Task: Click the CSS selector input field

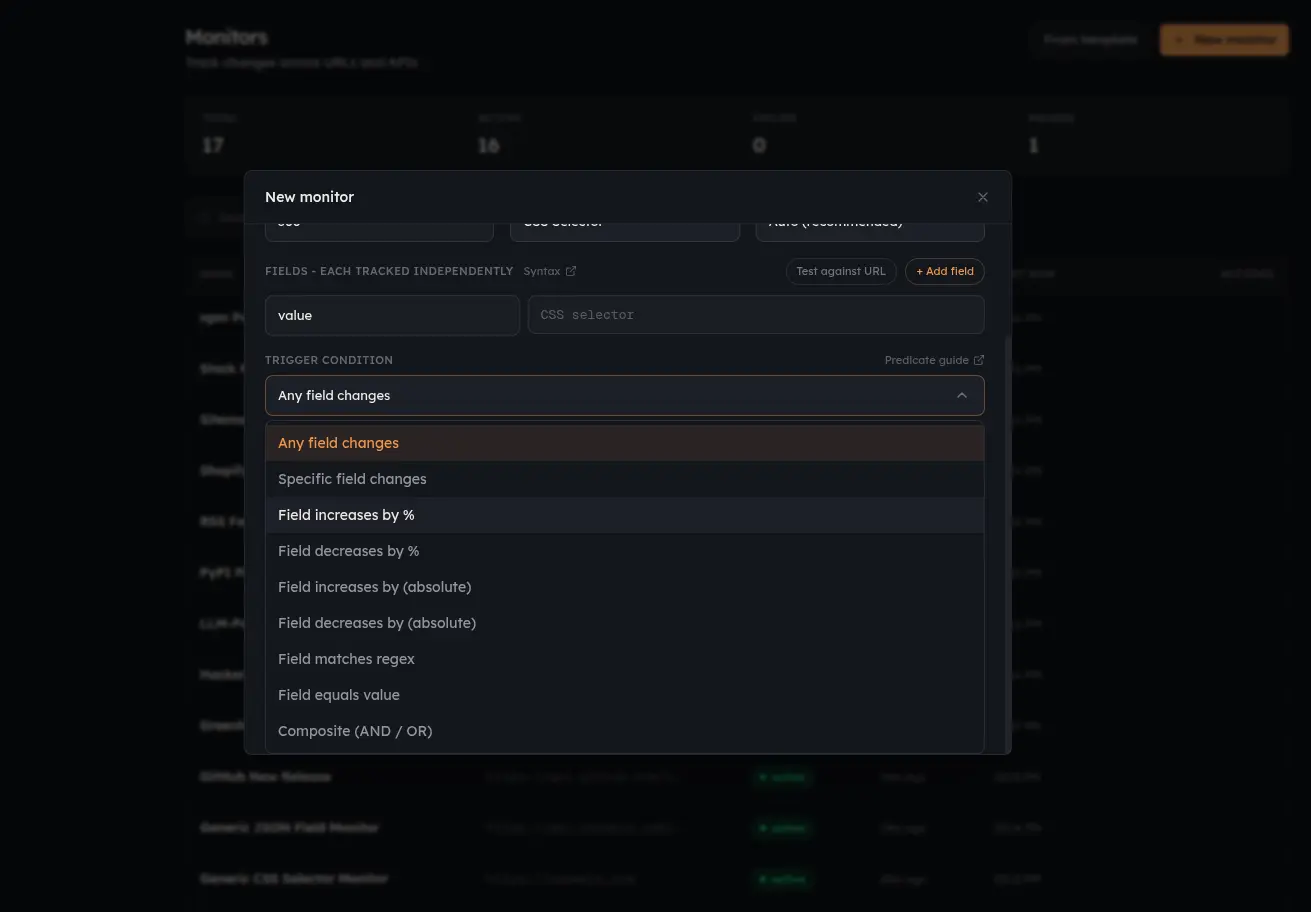Action: pyautogui.click(x=756, y=315)
